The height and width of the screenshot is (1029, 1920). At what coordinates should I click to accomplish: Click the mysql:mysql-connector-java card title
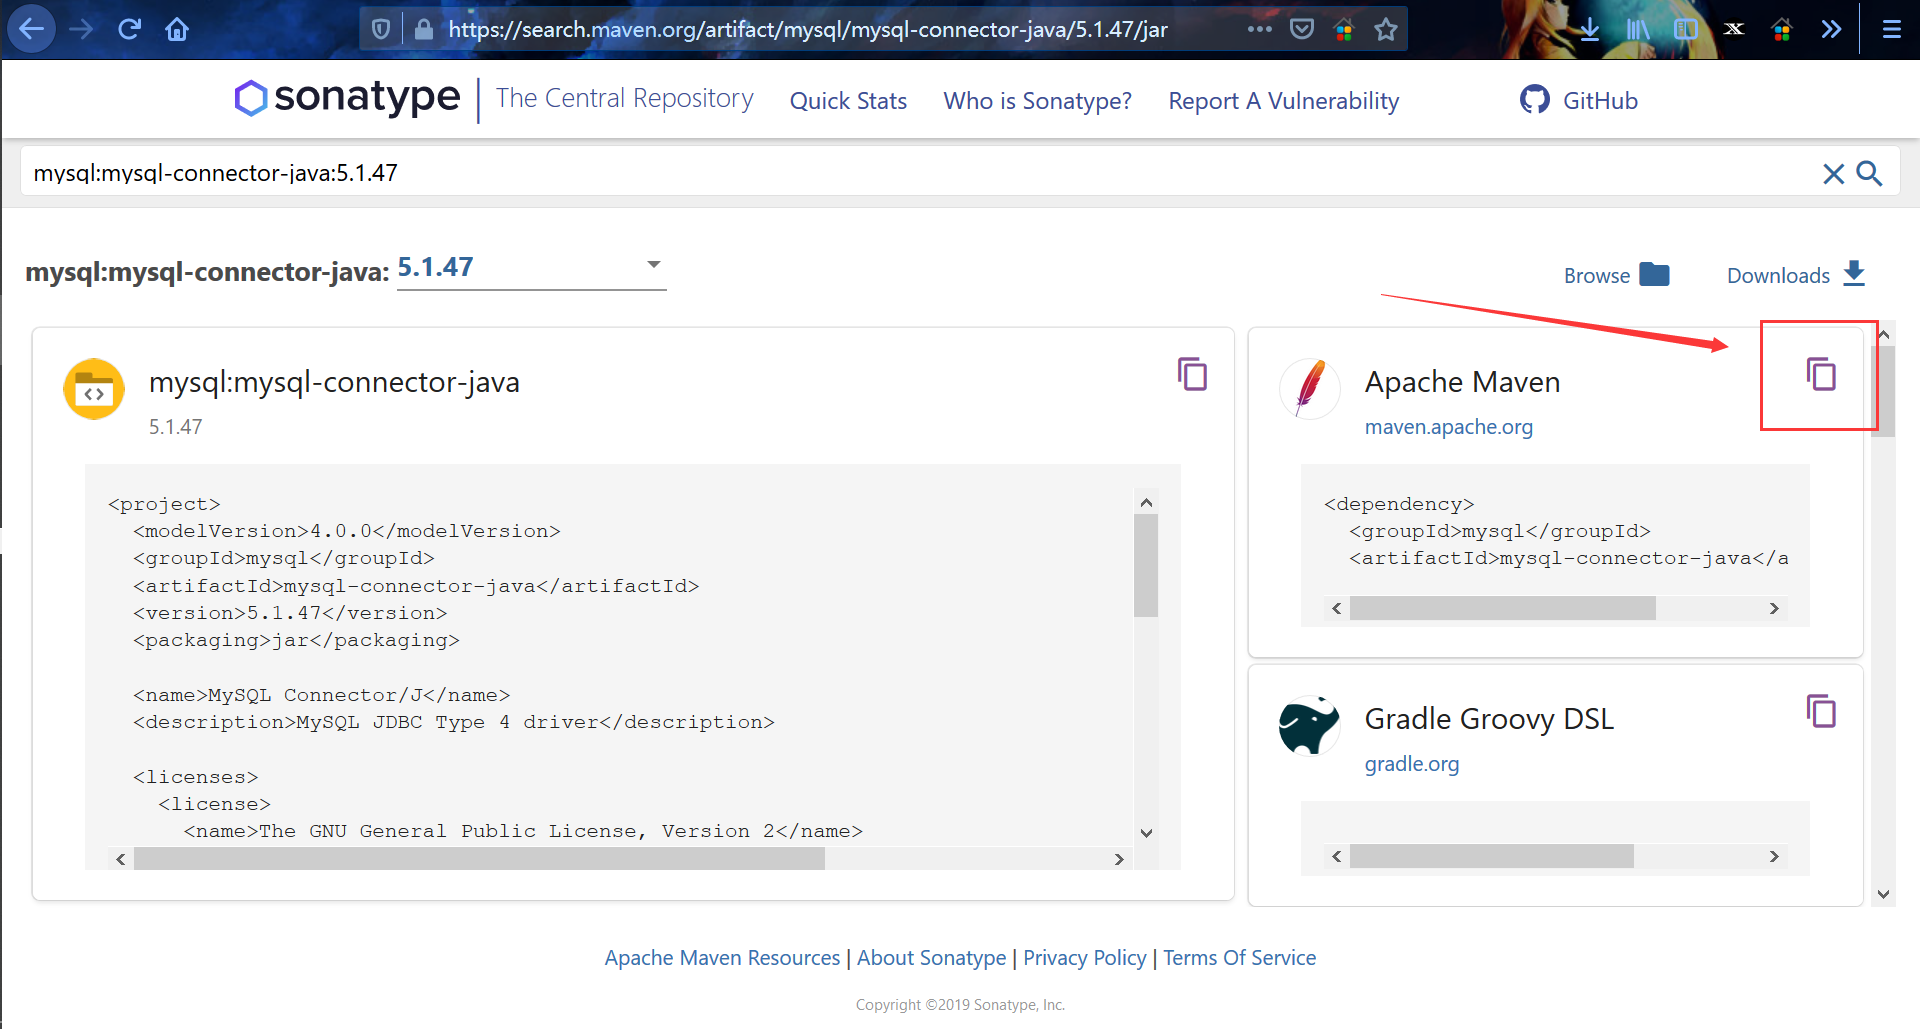pyautogui.click(x=334, y=382)
